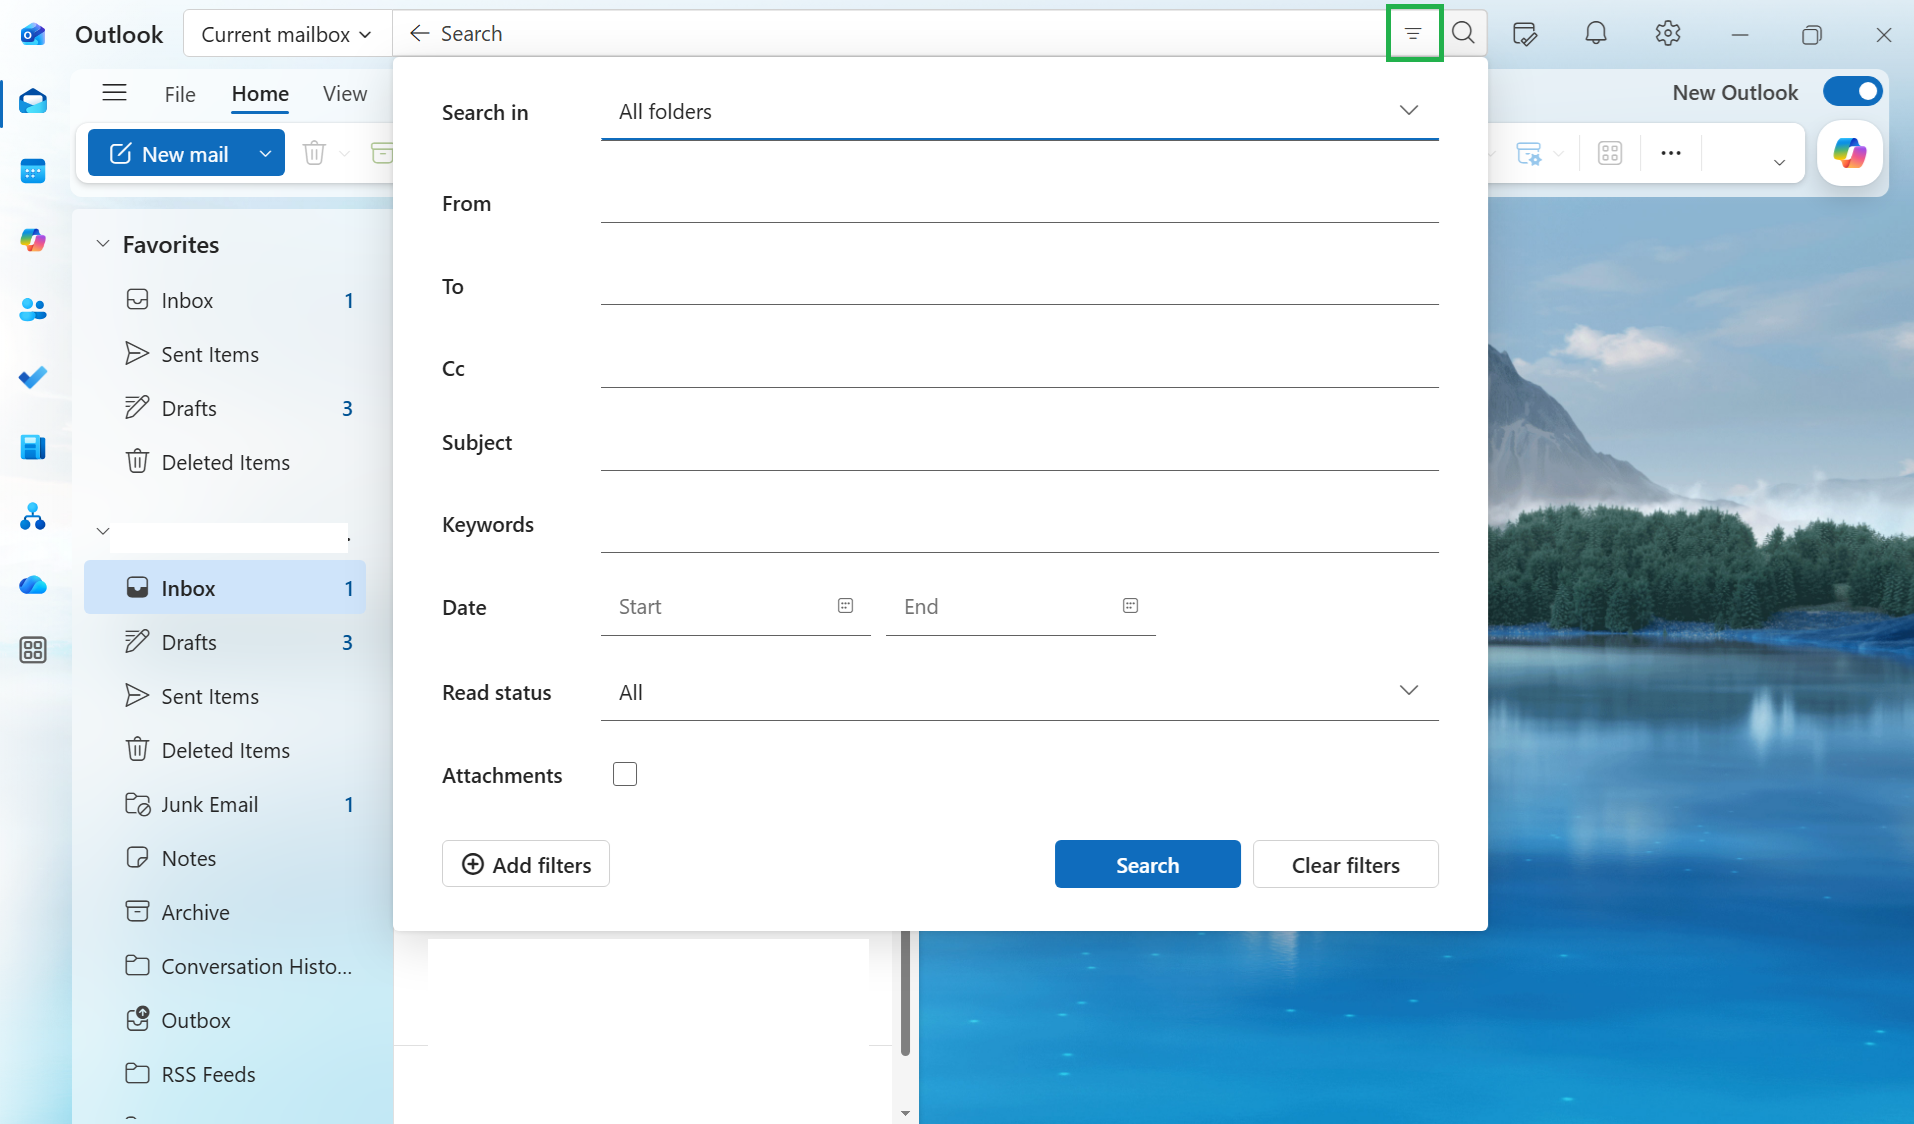Click in the top Search text box
Screen dimensions: 1914x1124
pos(908,34)
